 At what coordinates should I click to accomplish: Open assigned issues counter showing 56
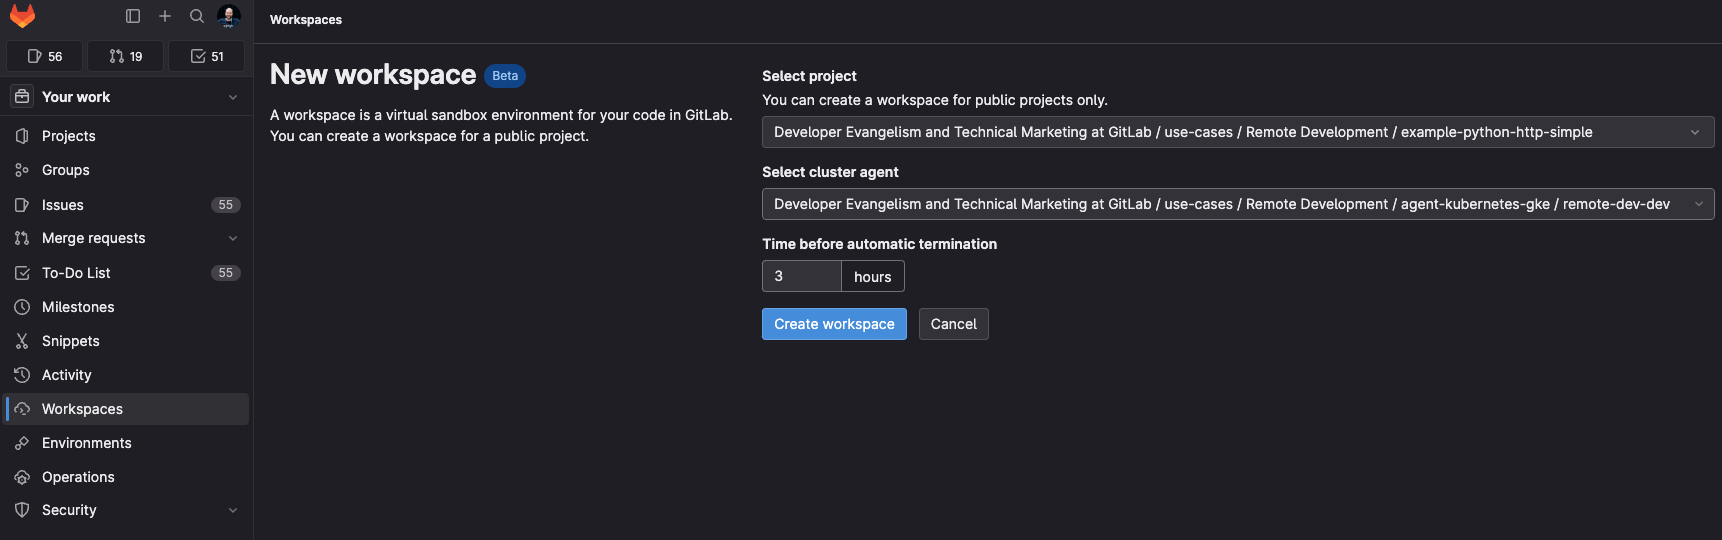point(44,57)
